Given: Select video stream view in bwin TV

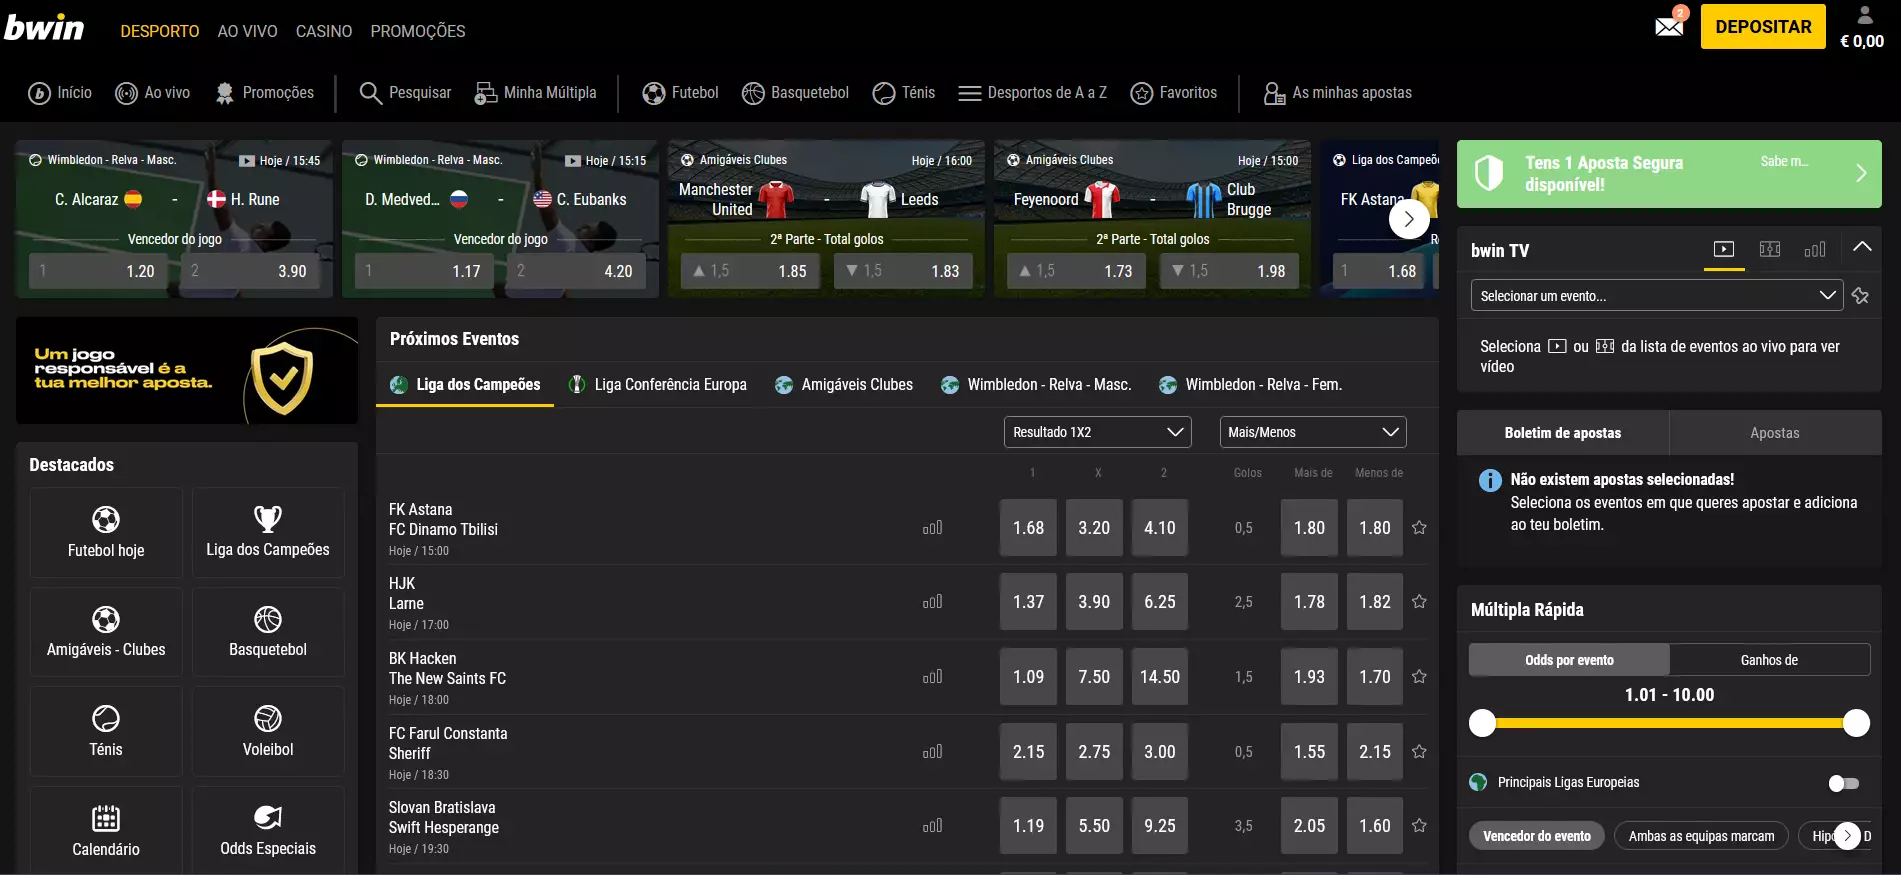Looking at the screenshot, I should pyautogui.click(x=1724, y=250).
